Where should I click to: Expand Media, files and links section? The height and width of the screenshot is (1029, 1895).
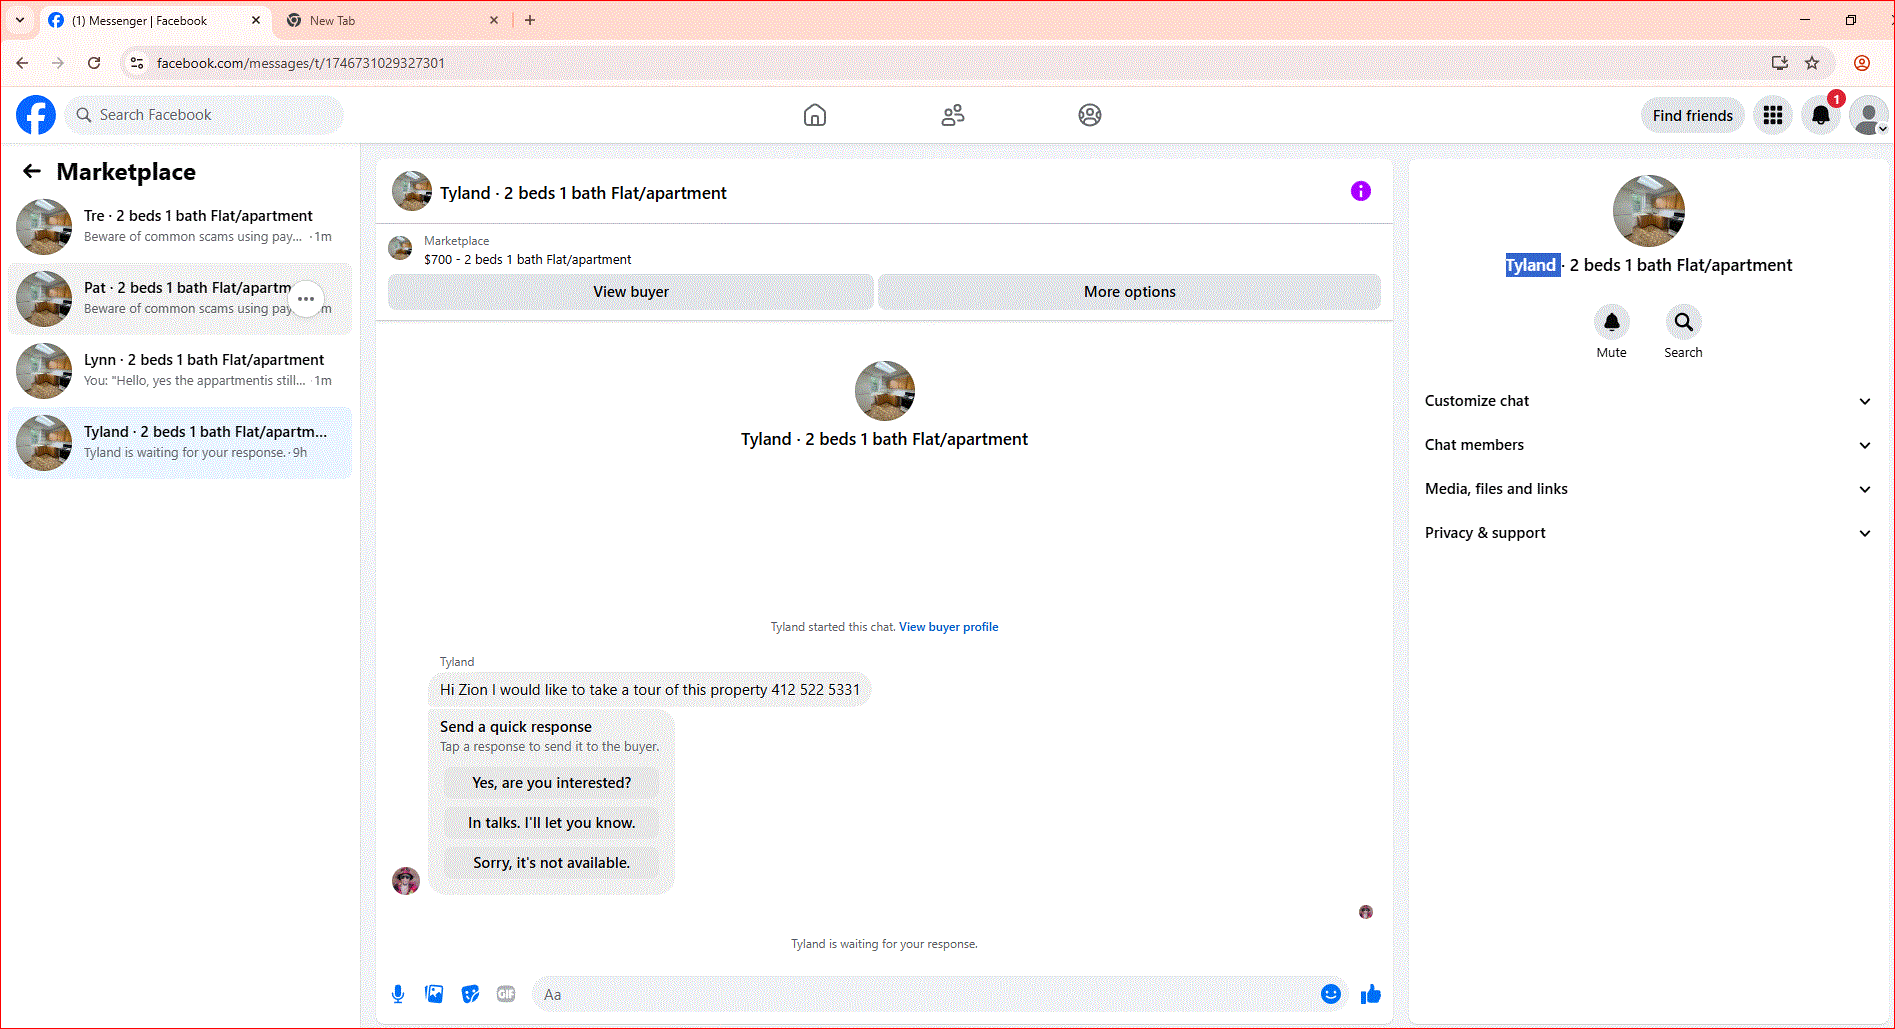pyautogui.click(x=1647, y=489)
